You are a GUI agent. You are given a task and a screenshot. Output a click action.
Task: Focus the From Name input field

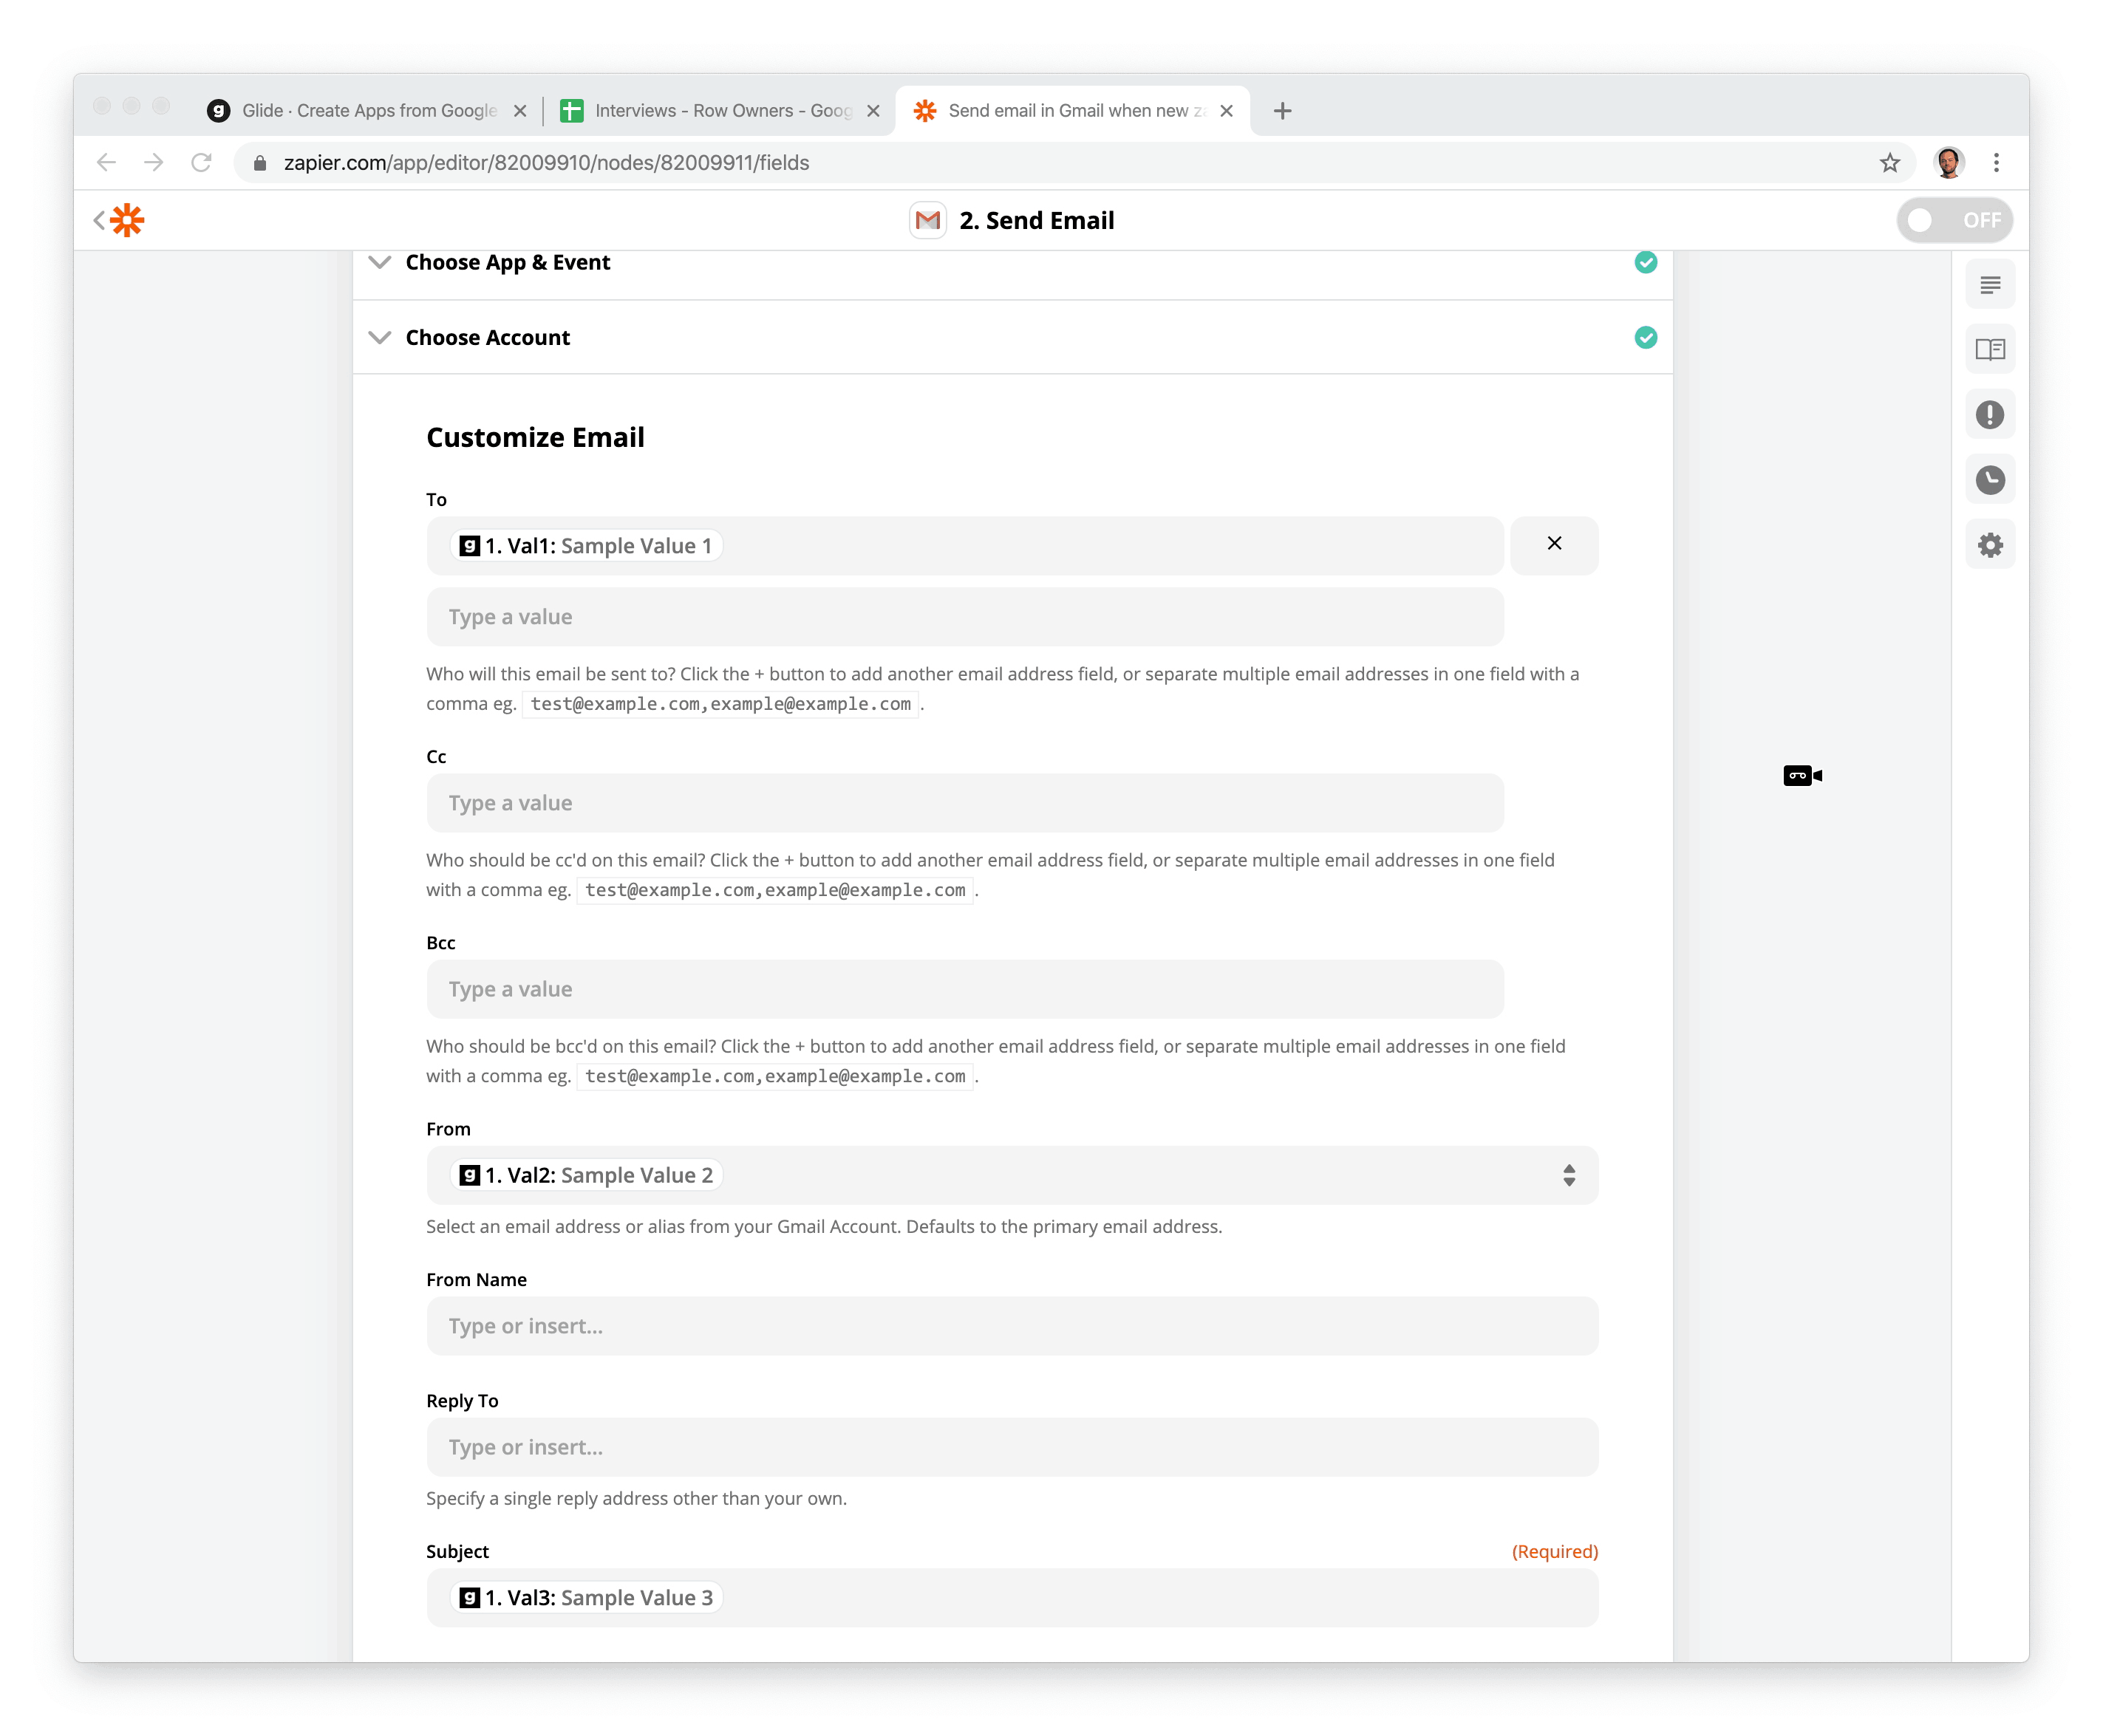[1011, 1326]
